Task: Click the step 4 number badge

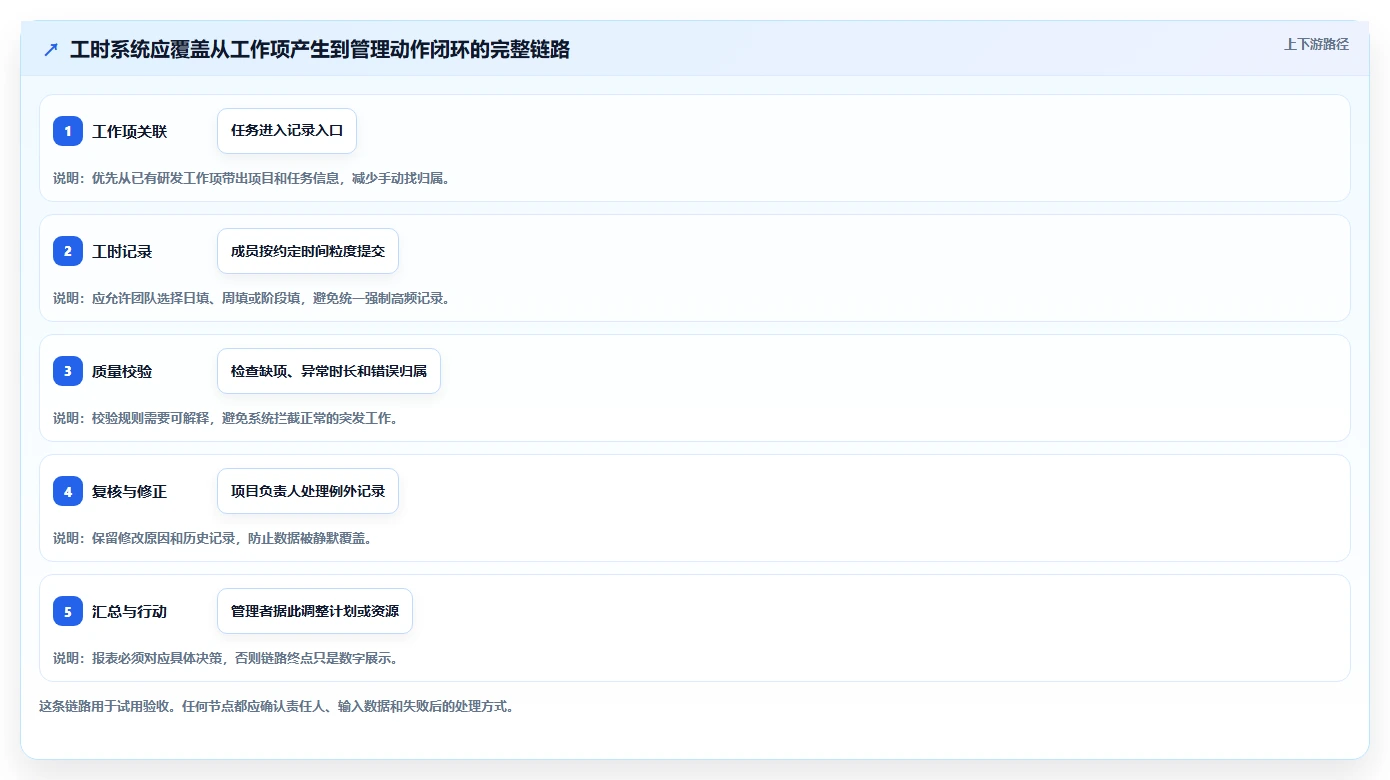Action: pyautogui.click(x=68, y=491)
